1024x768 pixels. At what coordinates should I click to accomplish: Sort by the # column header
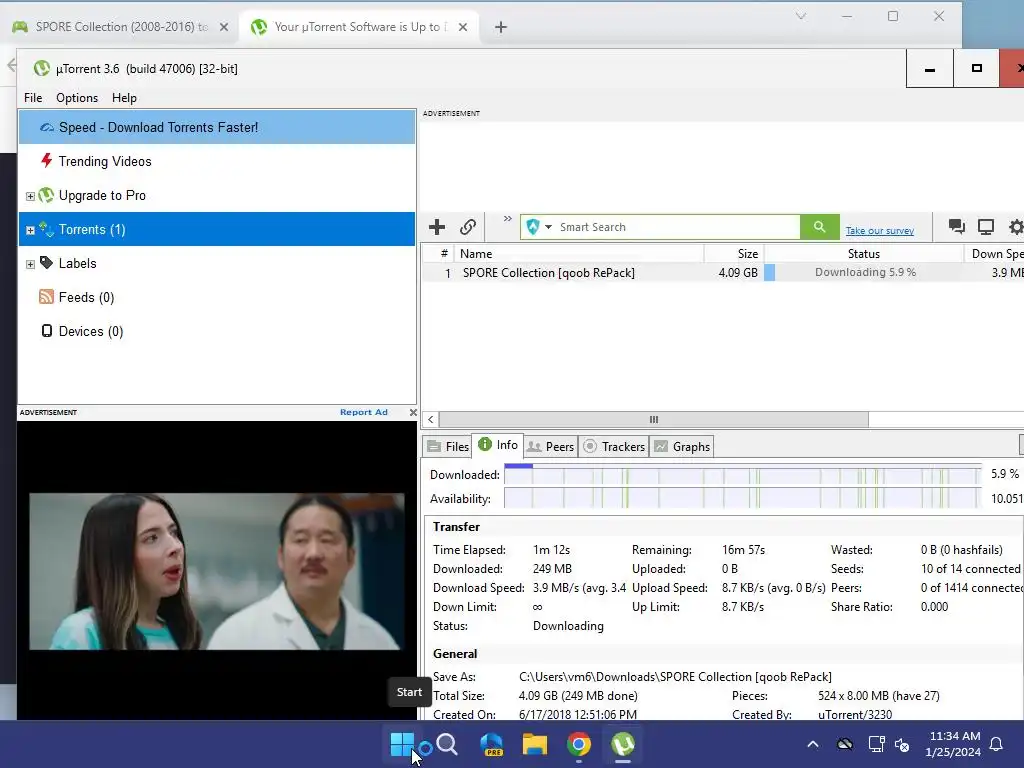(x=444, y=253)
